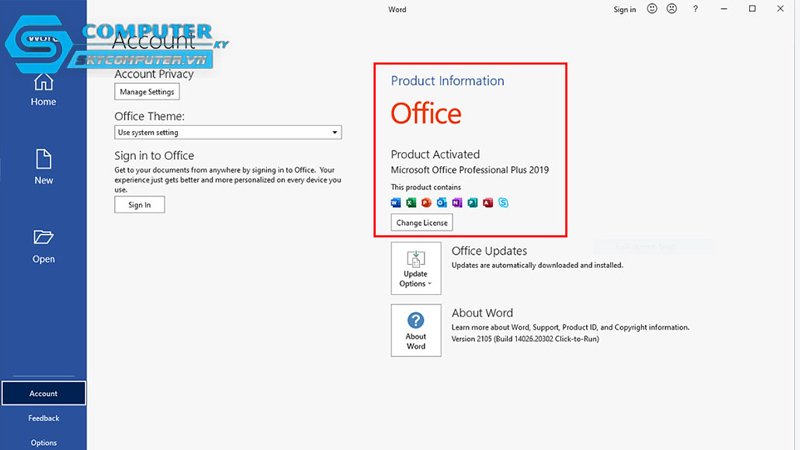Click the PowerPoint app icon under product contains
The height and width of the screenshot is (450, 800).
(x=427, y=203)
